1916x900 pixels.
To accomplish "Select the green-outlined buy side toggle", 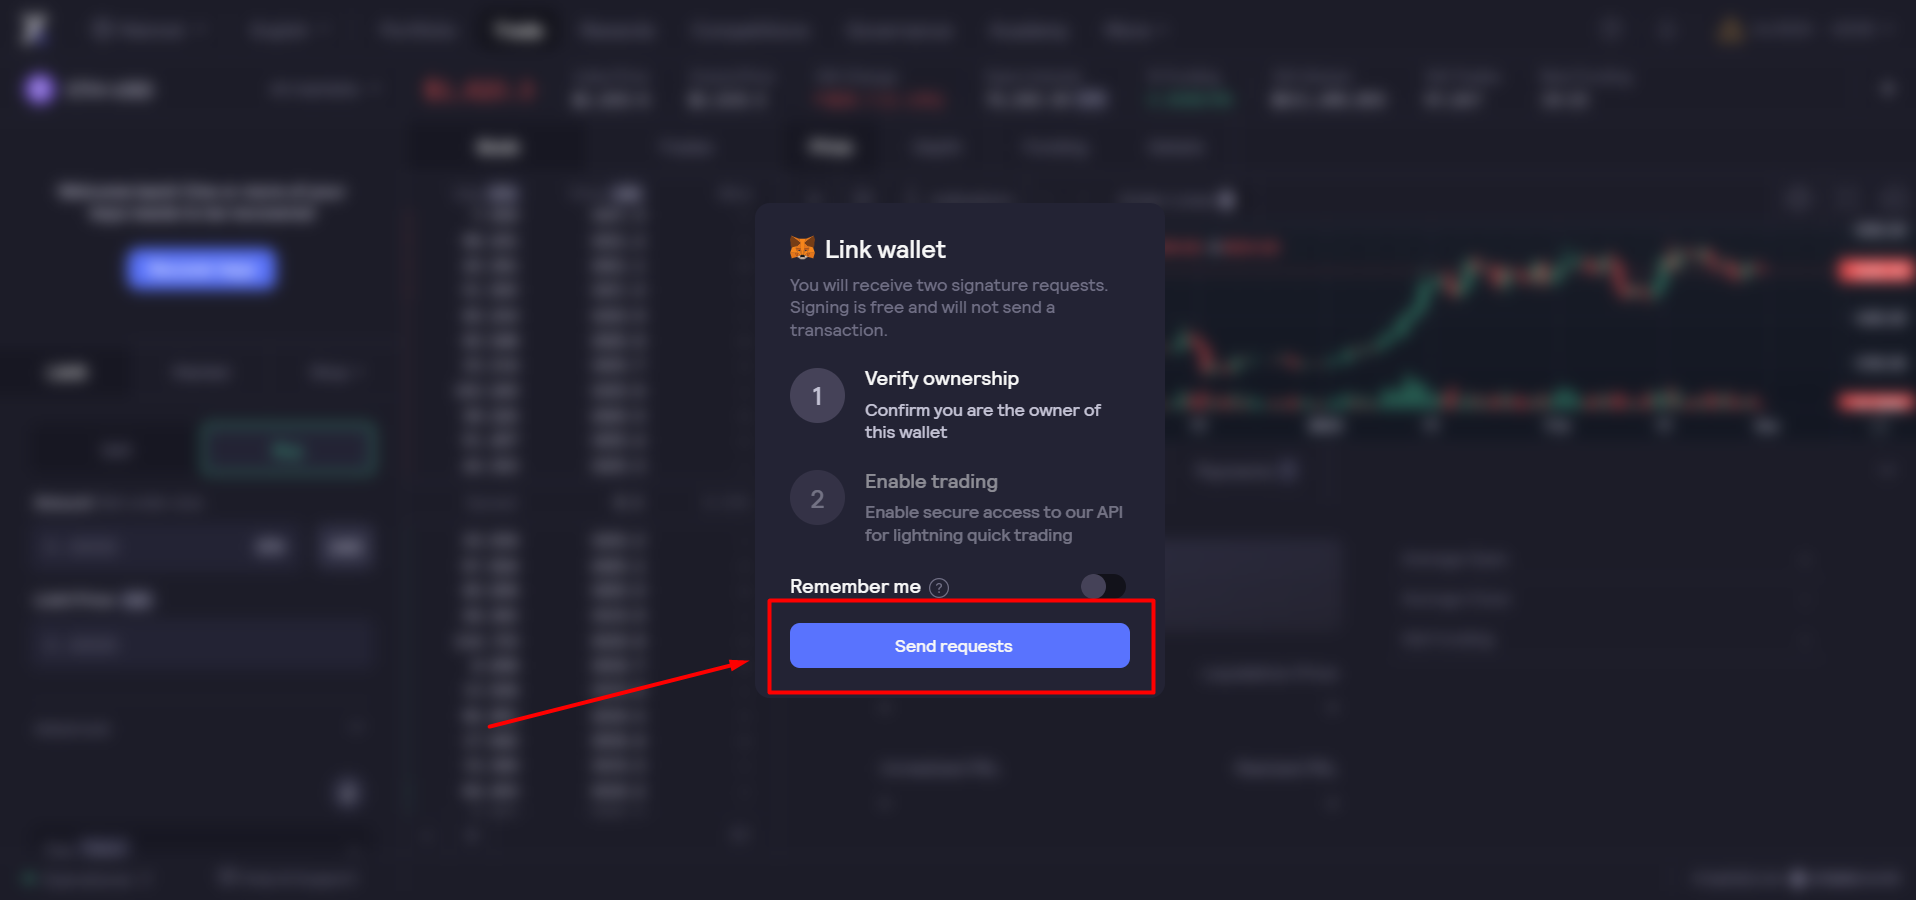I will tap(288, 451).
